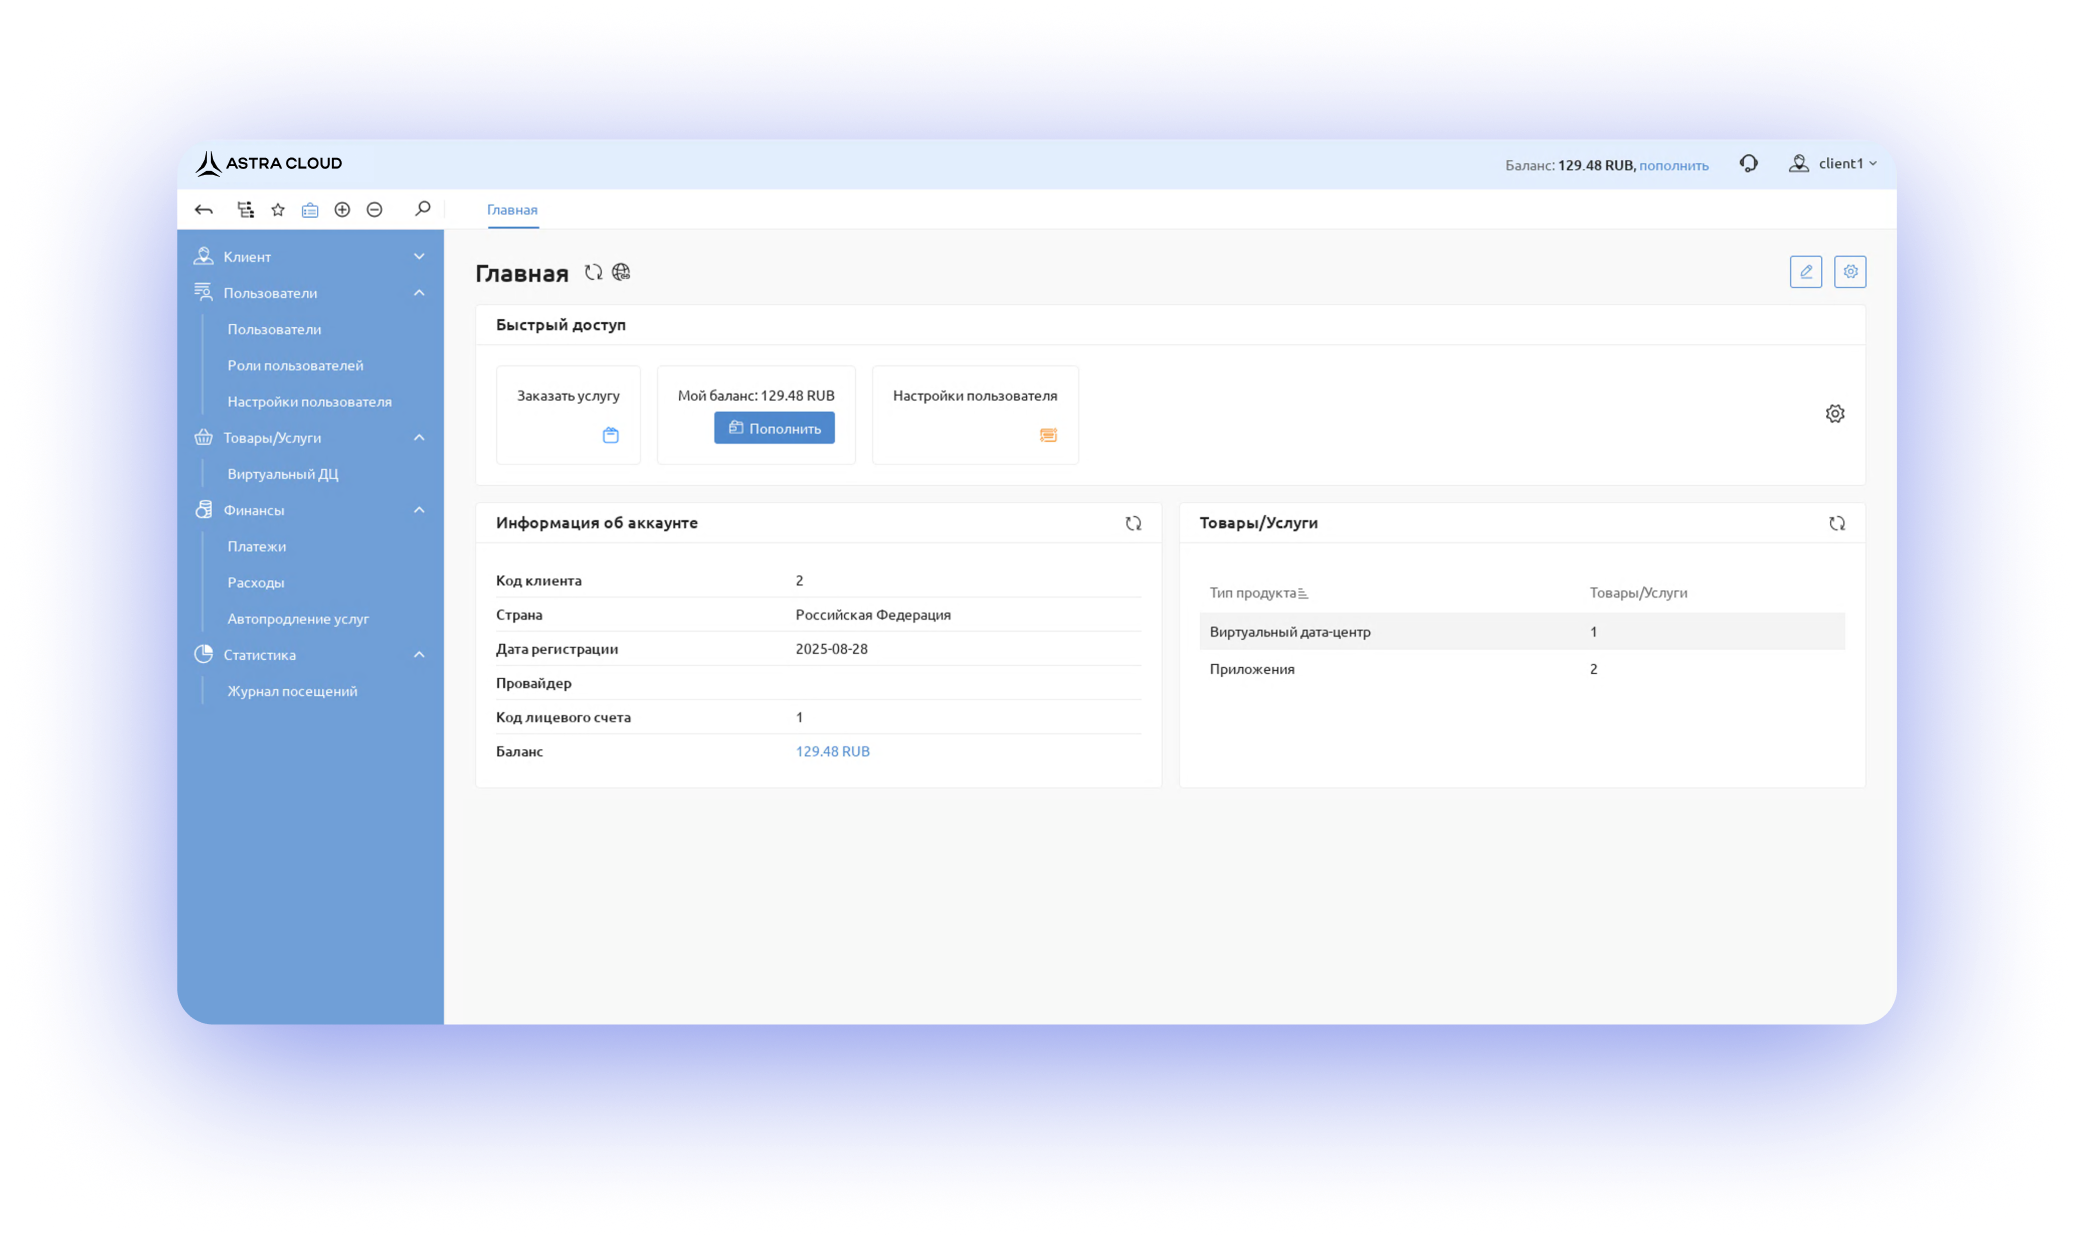Click the Товары/Услуги column header
This screenshot has height=1238, width=2073.
click(x=1638, y=593)
